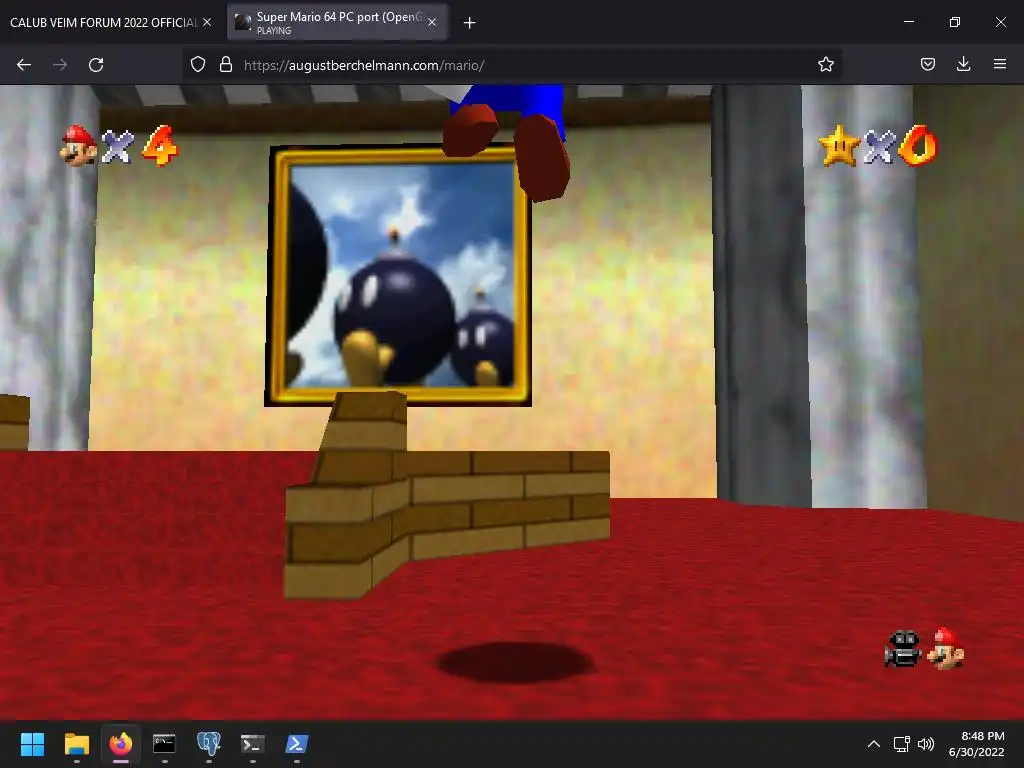Open the terminal app on taskbar
The image size is (1024, 768).
click(x=253, y=744)
